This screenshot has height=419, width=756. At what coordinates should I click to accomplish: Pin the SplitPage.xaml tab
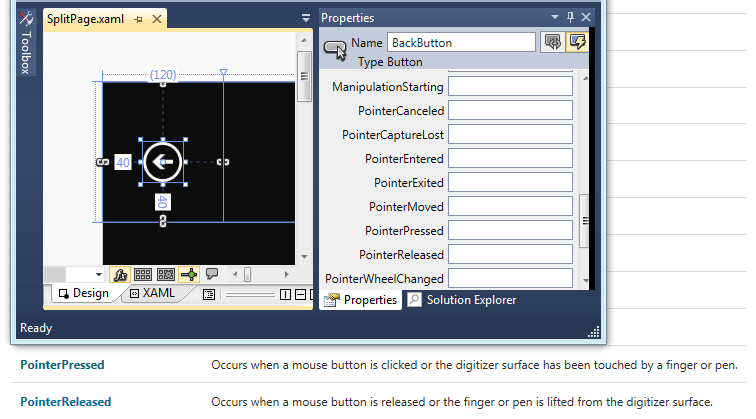pyautogui.click(x=139, y=19)
